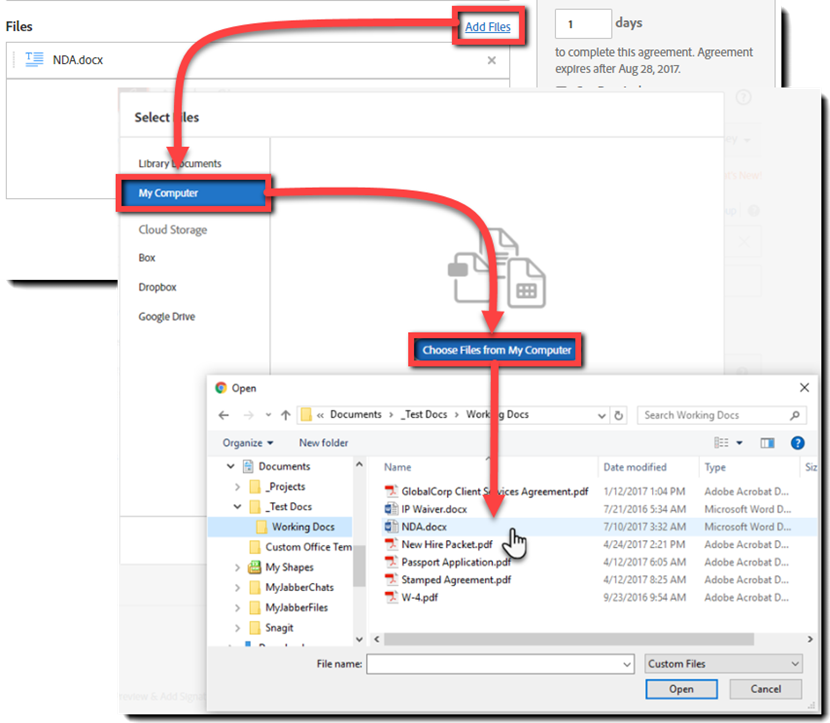Expand the My Shapes folder node

click(x=237, y=567)
